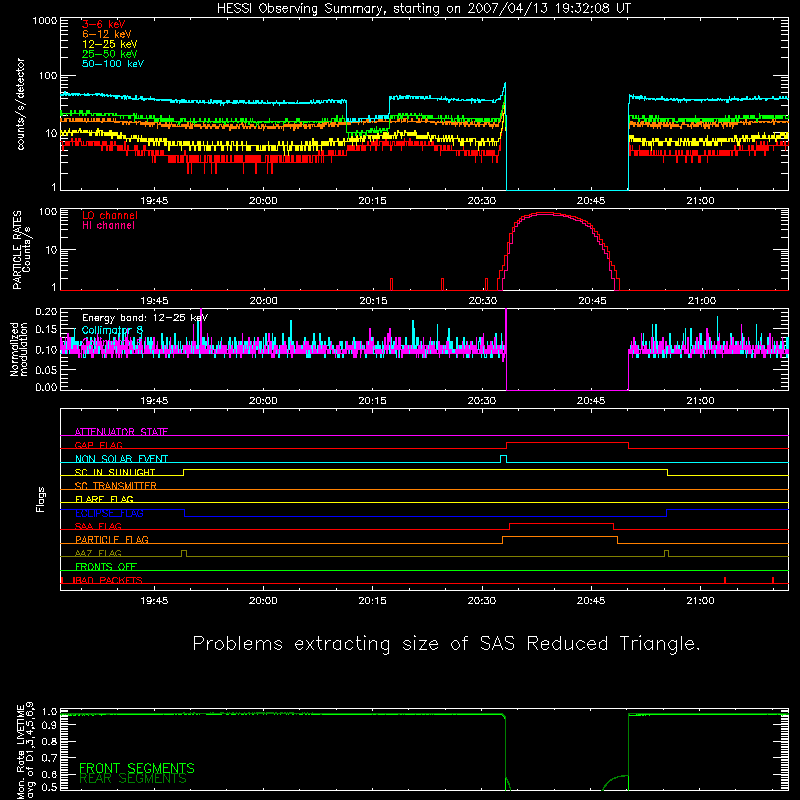Click the 0.20 tick on modulation axis
This screenshot has height=800, width=800.
(46, 311)
